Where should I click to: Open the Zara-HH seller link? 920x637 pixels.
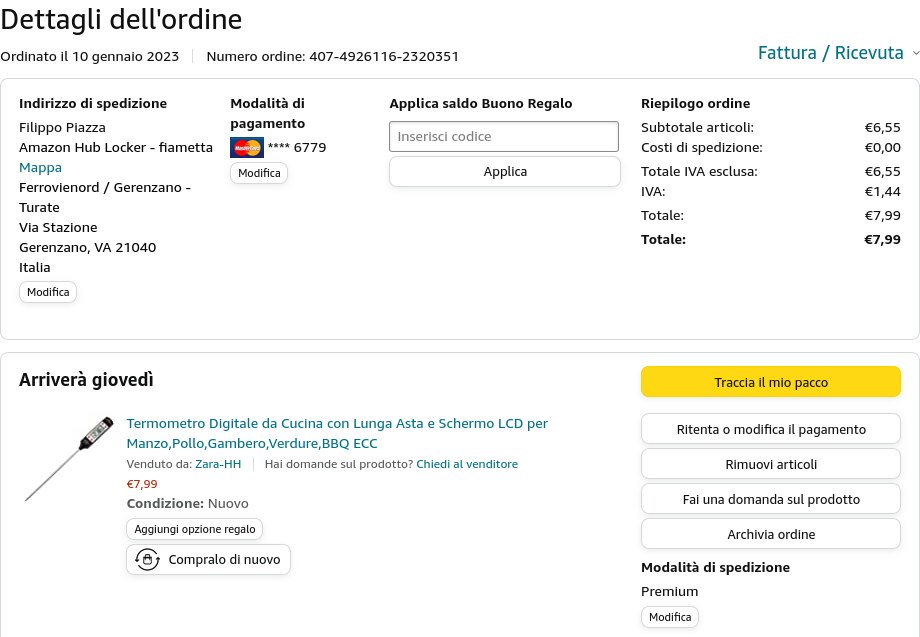coord(218,464)
